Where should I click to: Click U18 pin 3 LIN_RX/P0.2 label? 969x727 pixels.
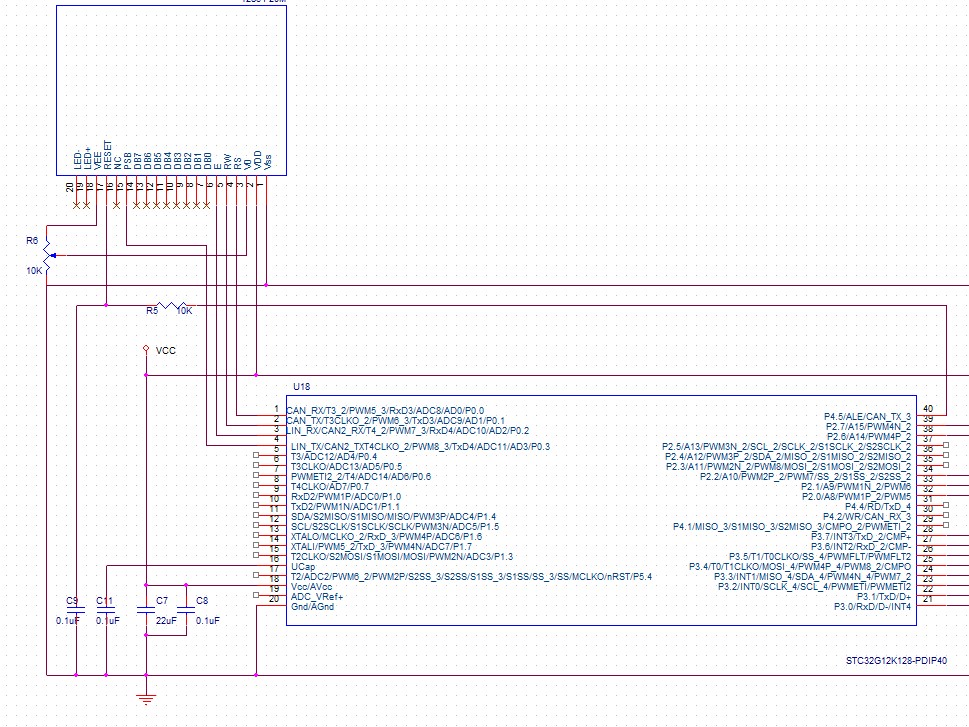408,430
